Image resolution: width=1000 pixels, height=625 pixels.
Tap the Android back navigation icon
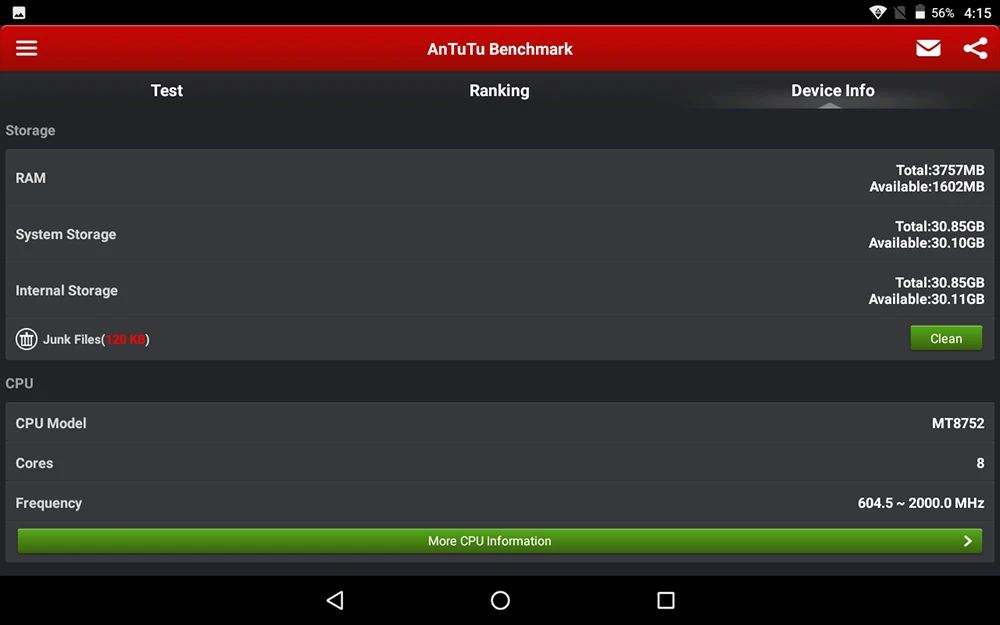[335, 600]
